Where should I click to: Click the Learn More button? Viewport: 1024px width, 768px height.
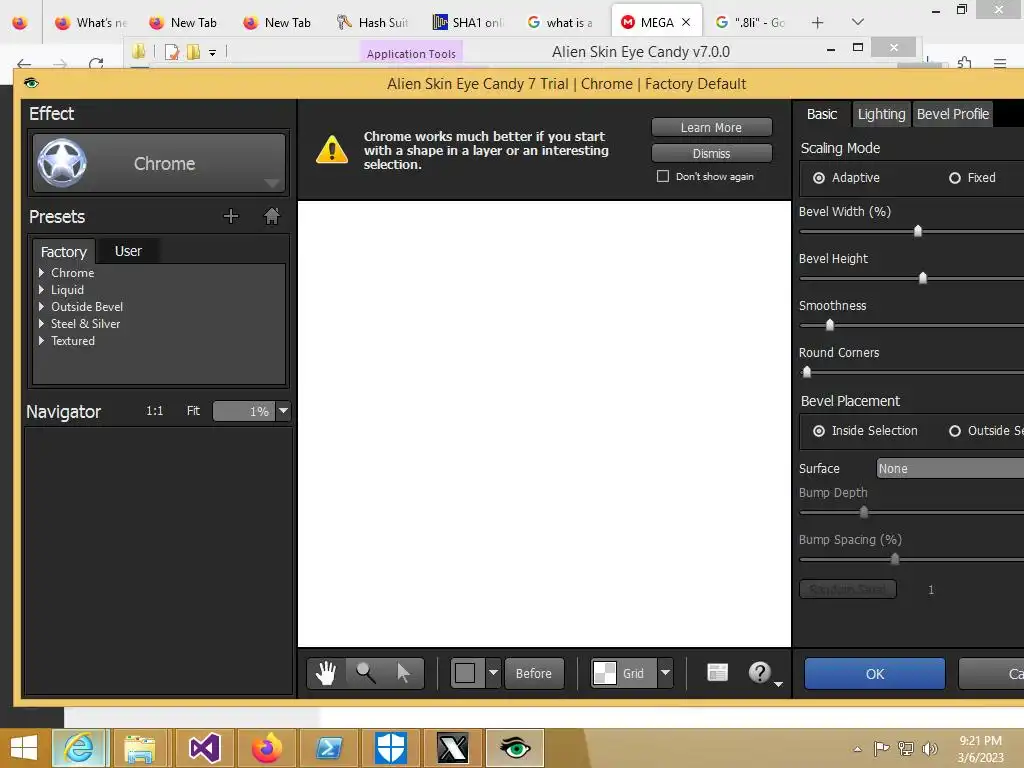711,127
